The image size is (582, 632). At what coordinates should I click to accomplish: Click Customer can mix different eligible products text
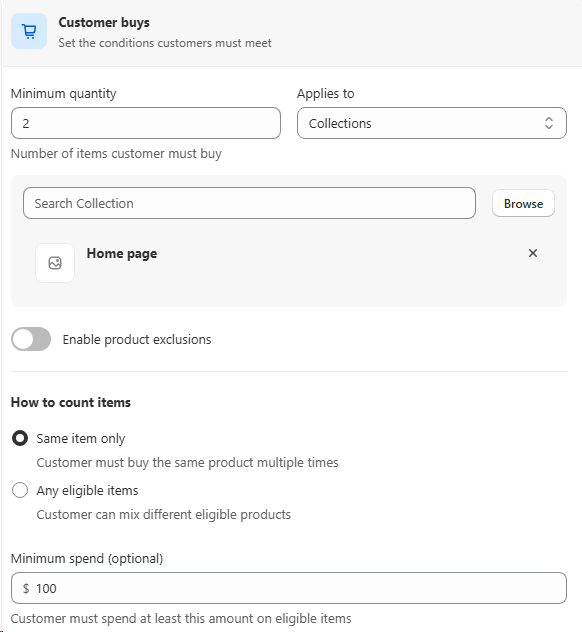[x=164, y=515]
